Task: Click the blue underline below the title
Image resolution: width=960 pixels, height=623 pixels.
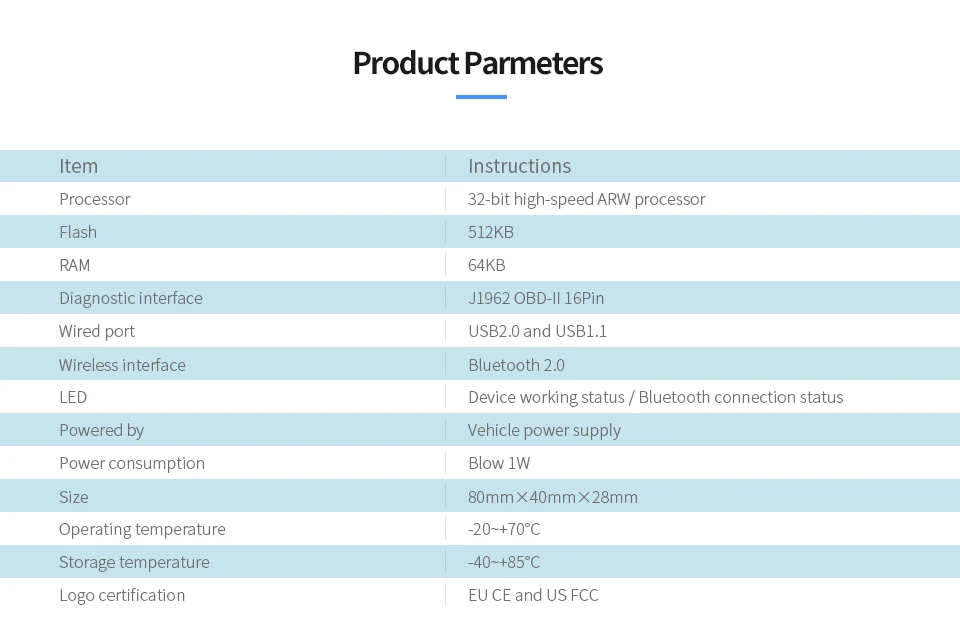Action: 481,97
